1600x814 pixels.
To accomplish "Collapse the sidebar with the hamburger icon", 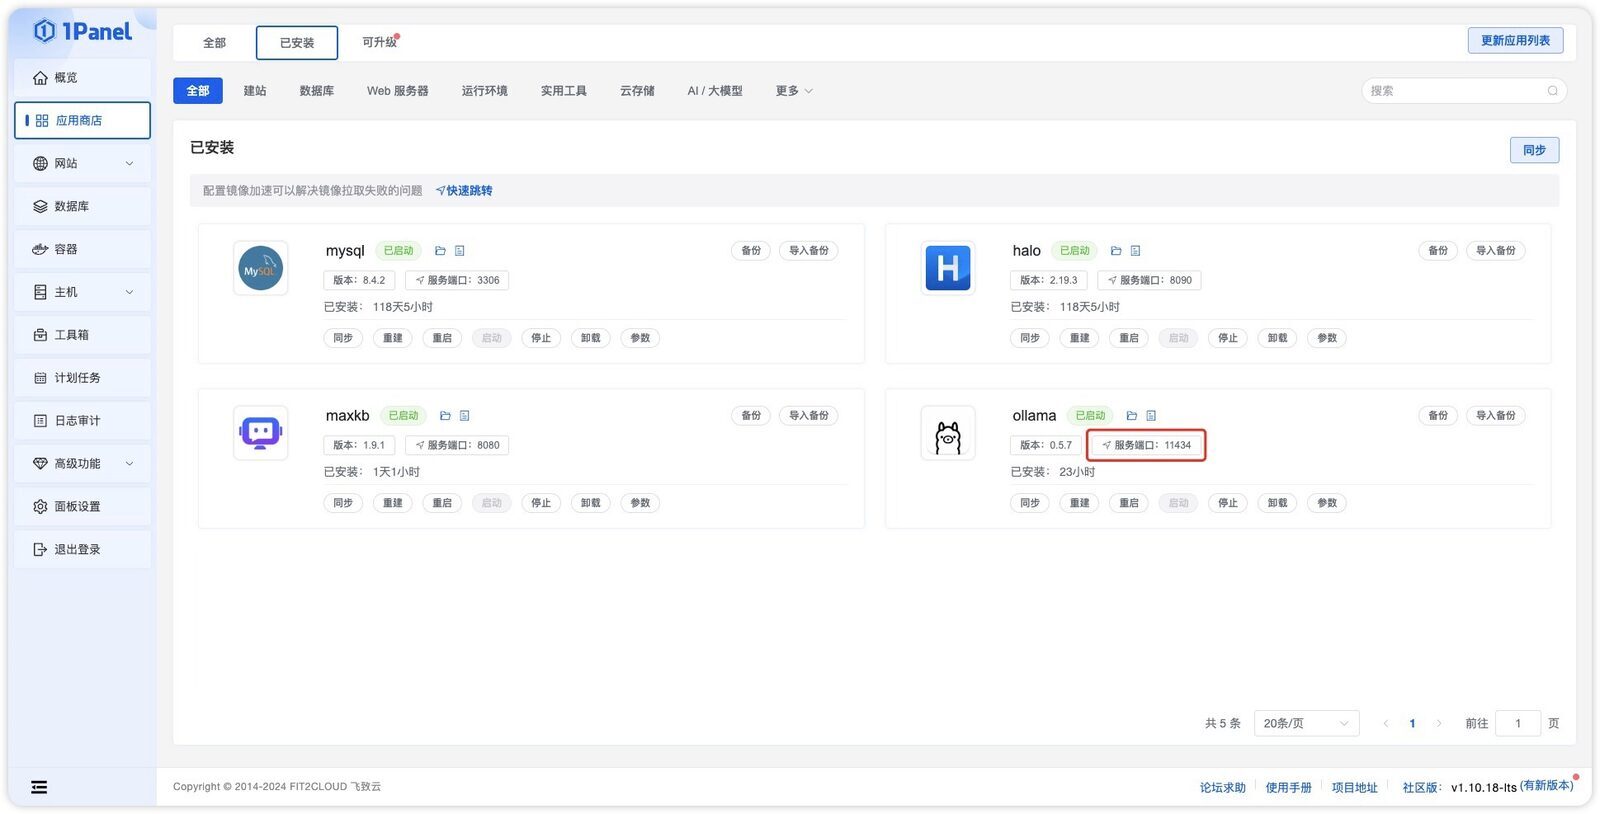I will pos(39,787).
